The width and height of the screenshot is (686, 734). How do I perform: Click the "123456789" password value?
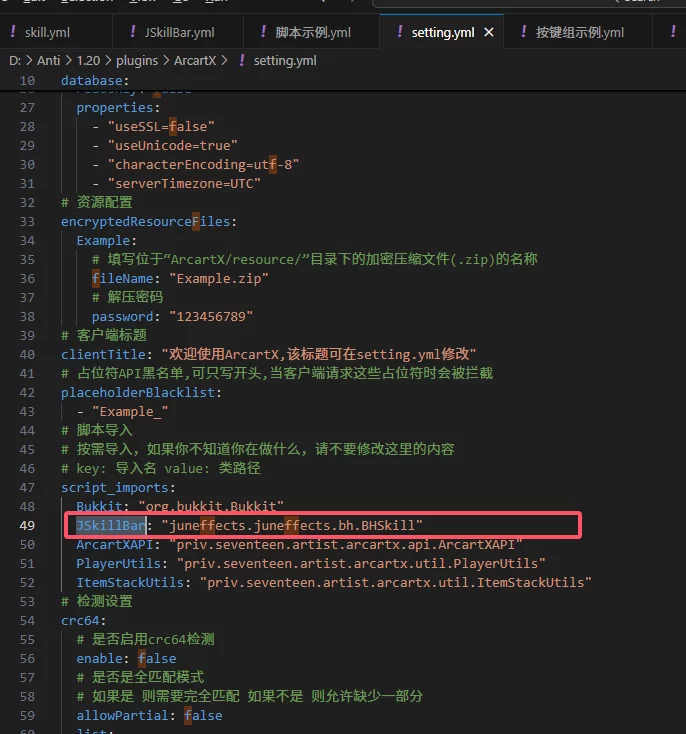point(211,316)
